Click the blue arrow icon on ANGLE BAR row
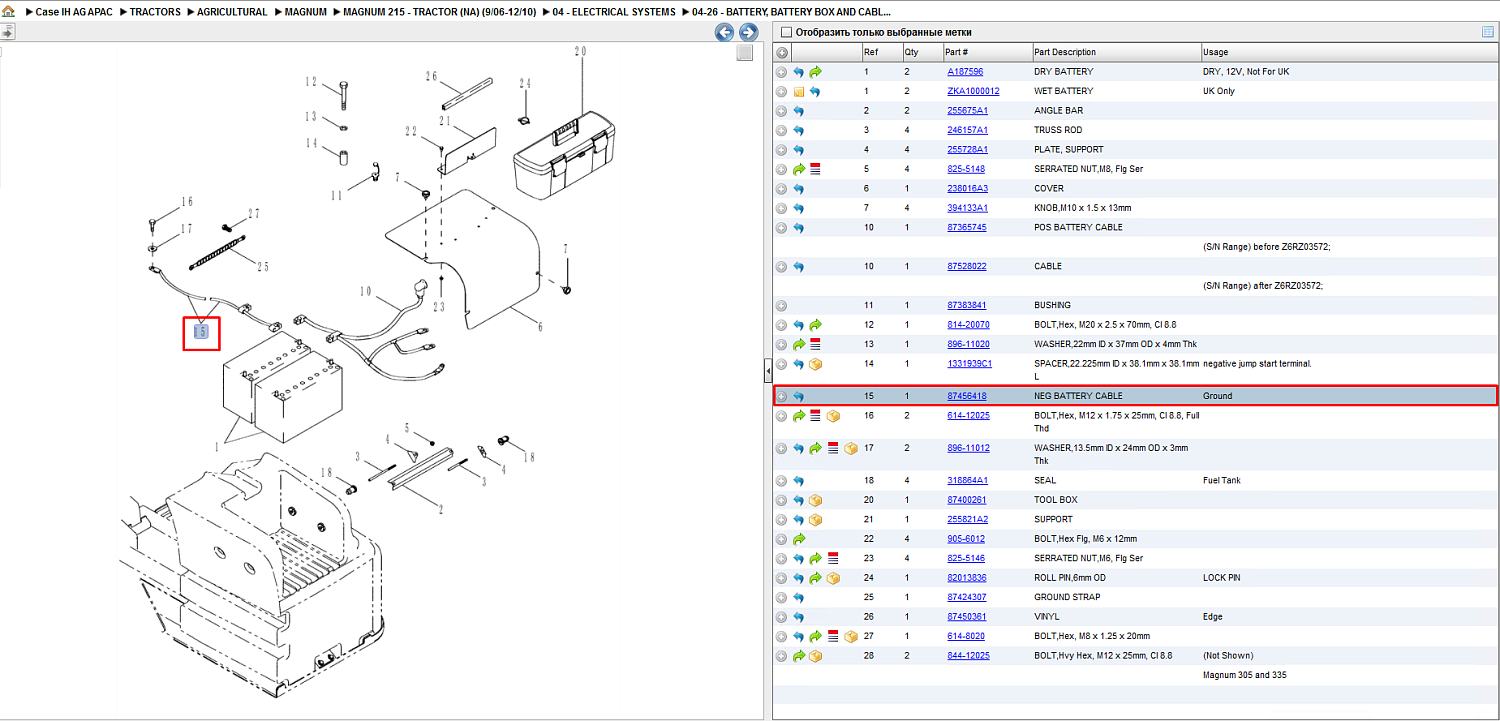This screenshot has height=721, width=1500. pyautogui.click(x=799, y=111)
